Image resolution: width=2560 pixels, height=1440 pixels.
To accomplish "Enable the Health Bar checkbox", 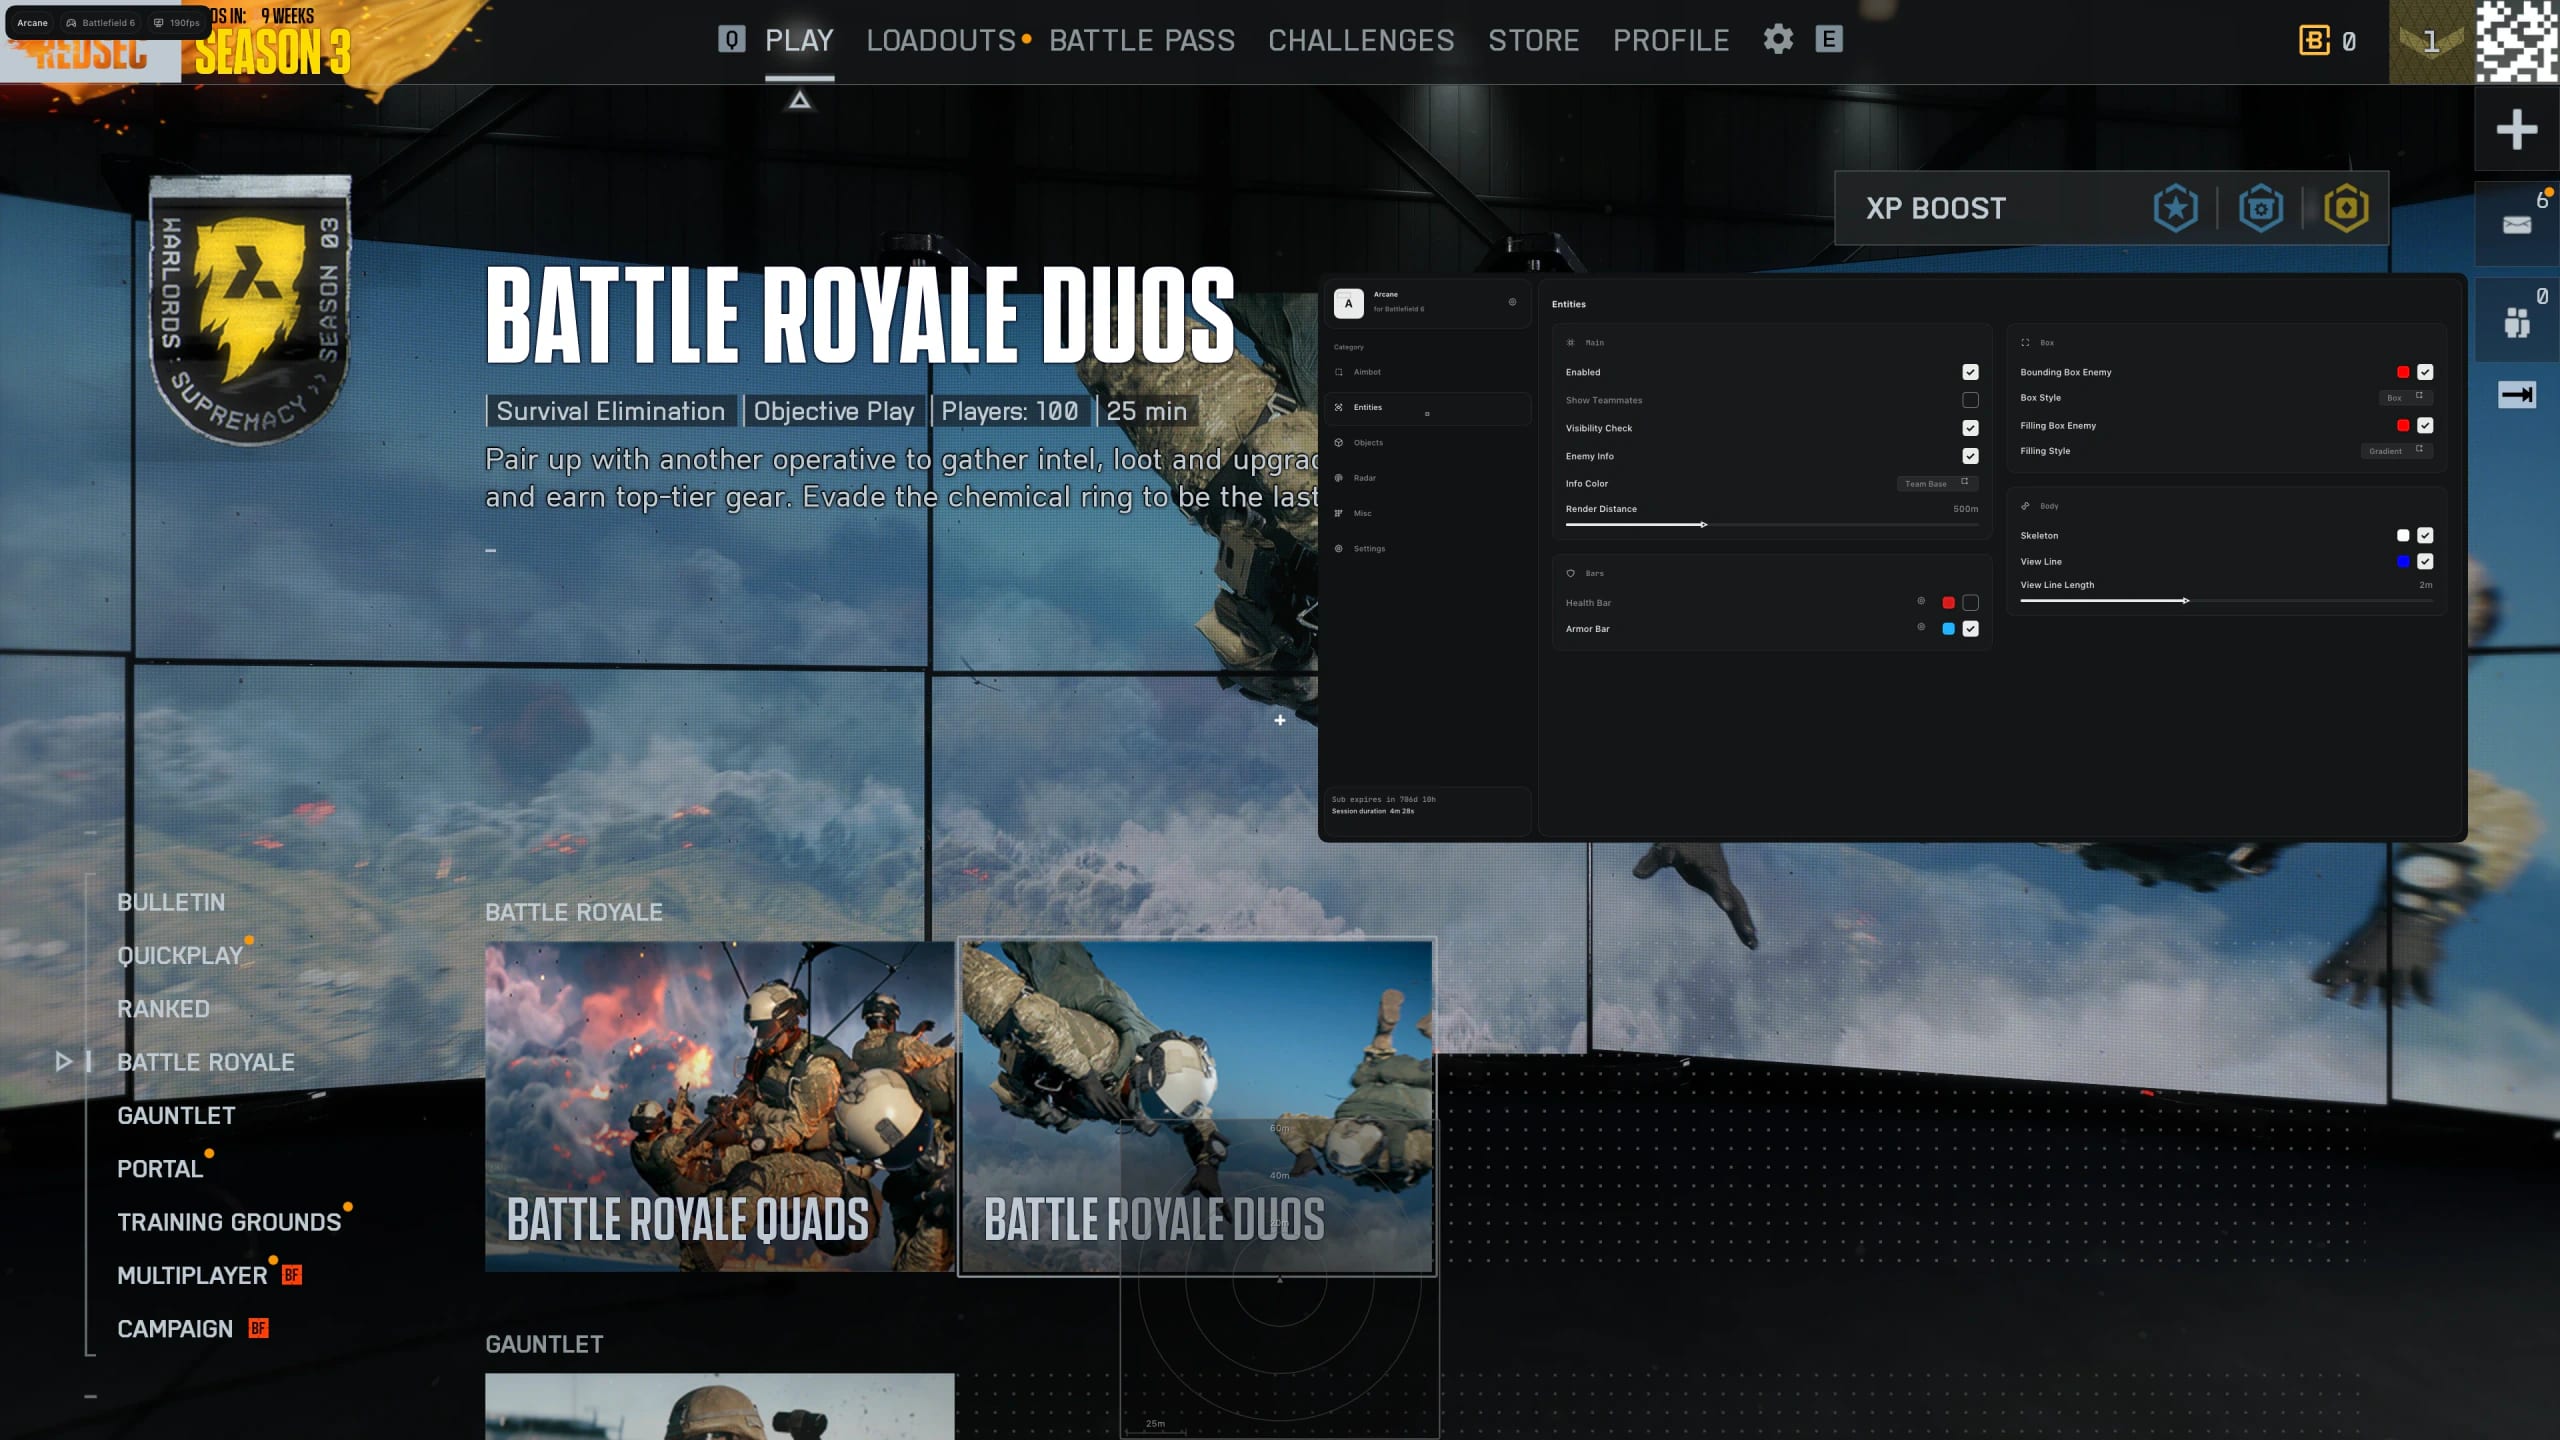I will [1970, 603].
